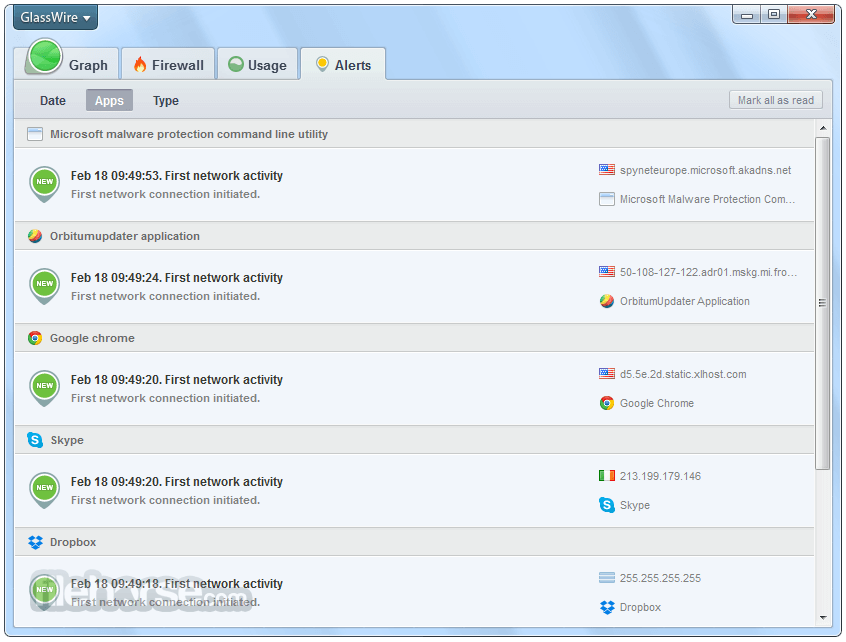This screenshot has width=846, height=642.
Task: Click the yellow pin icon on Alerts tab
Action: click(322, 64)
